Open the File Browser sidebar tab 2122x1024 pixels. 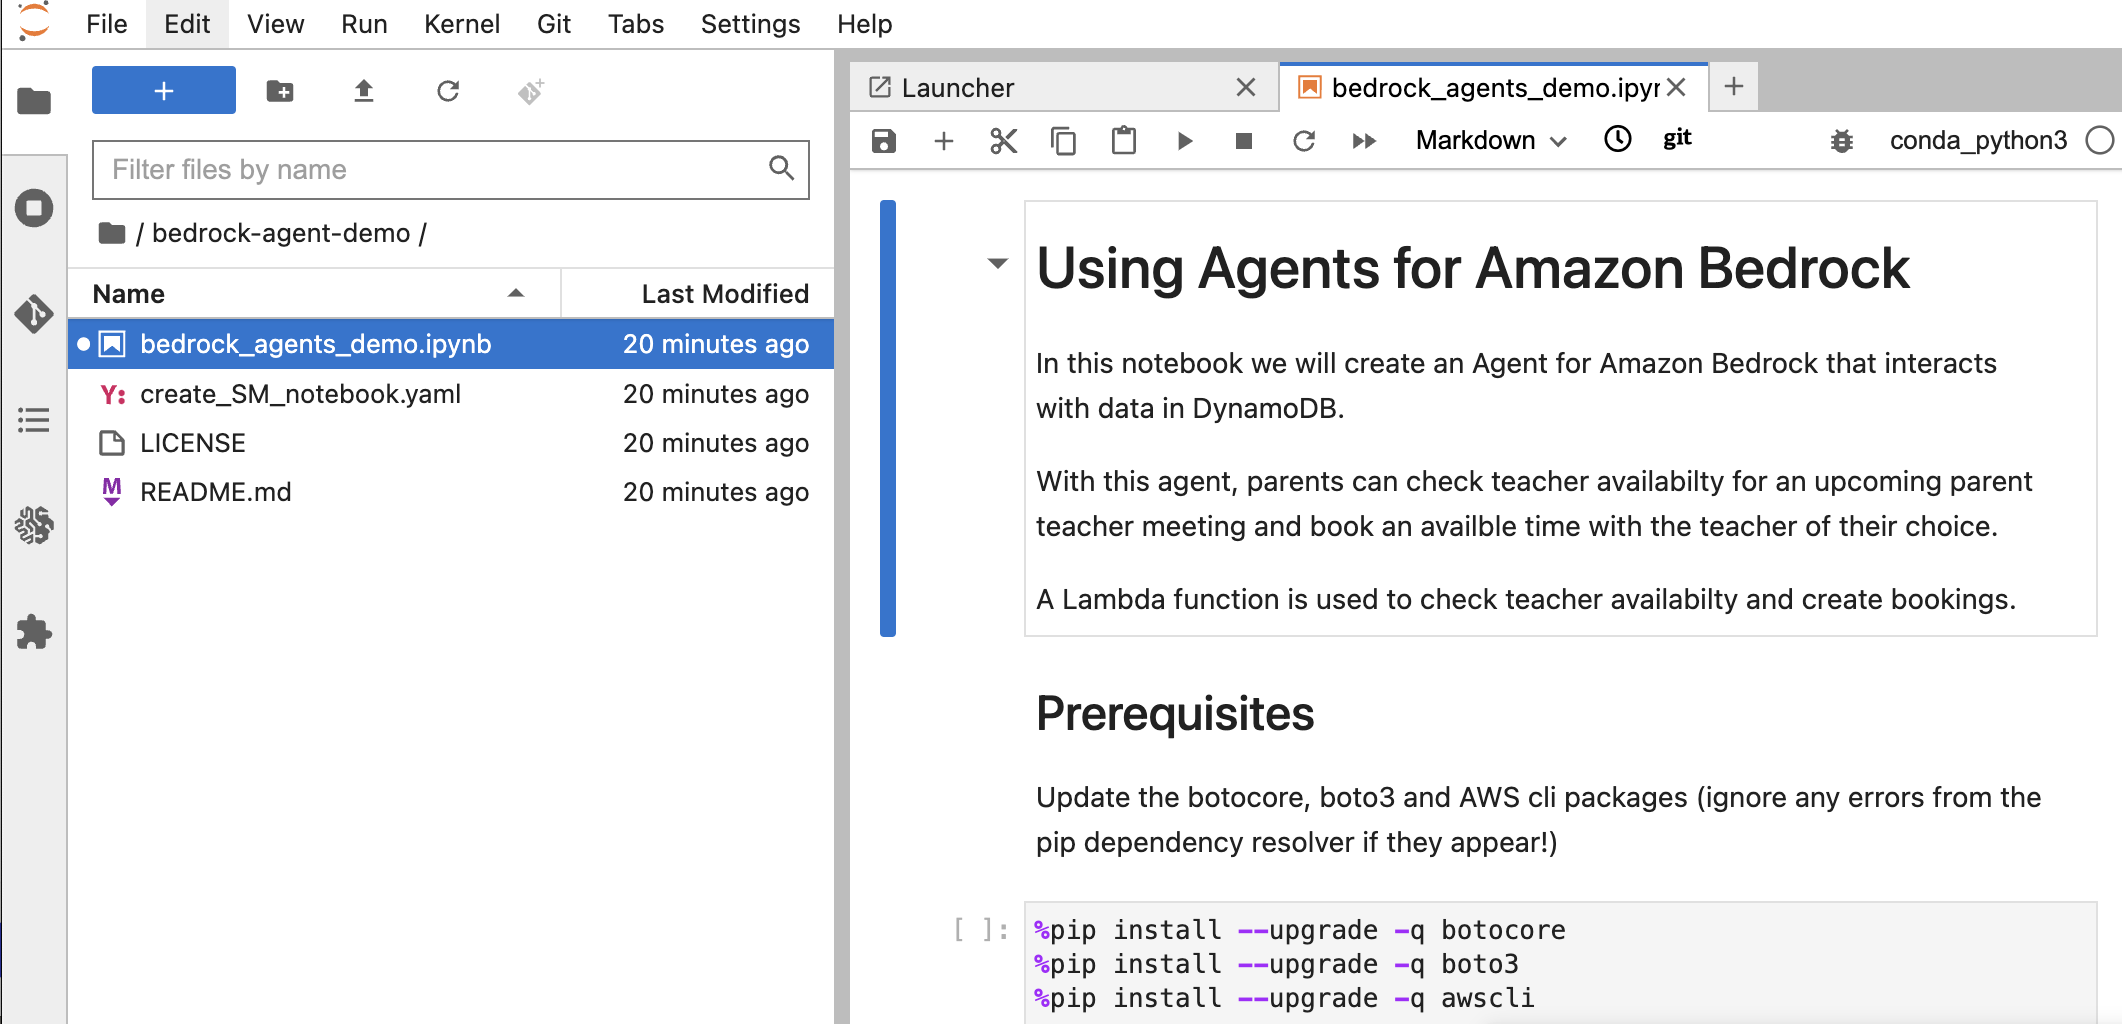click(34, 100)
